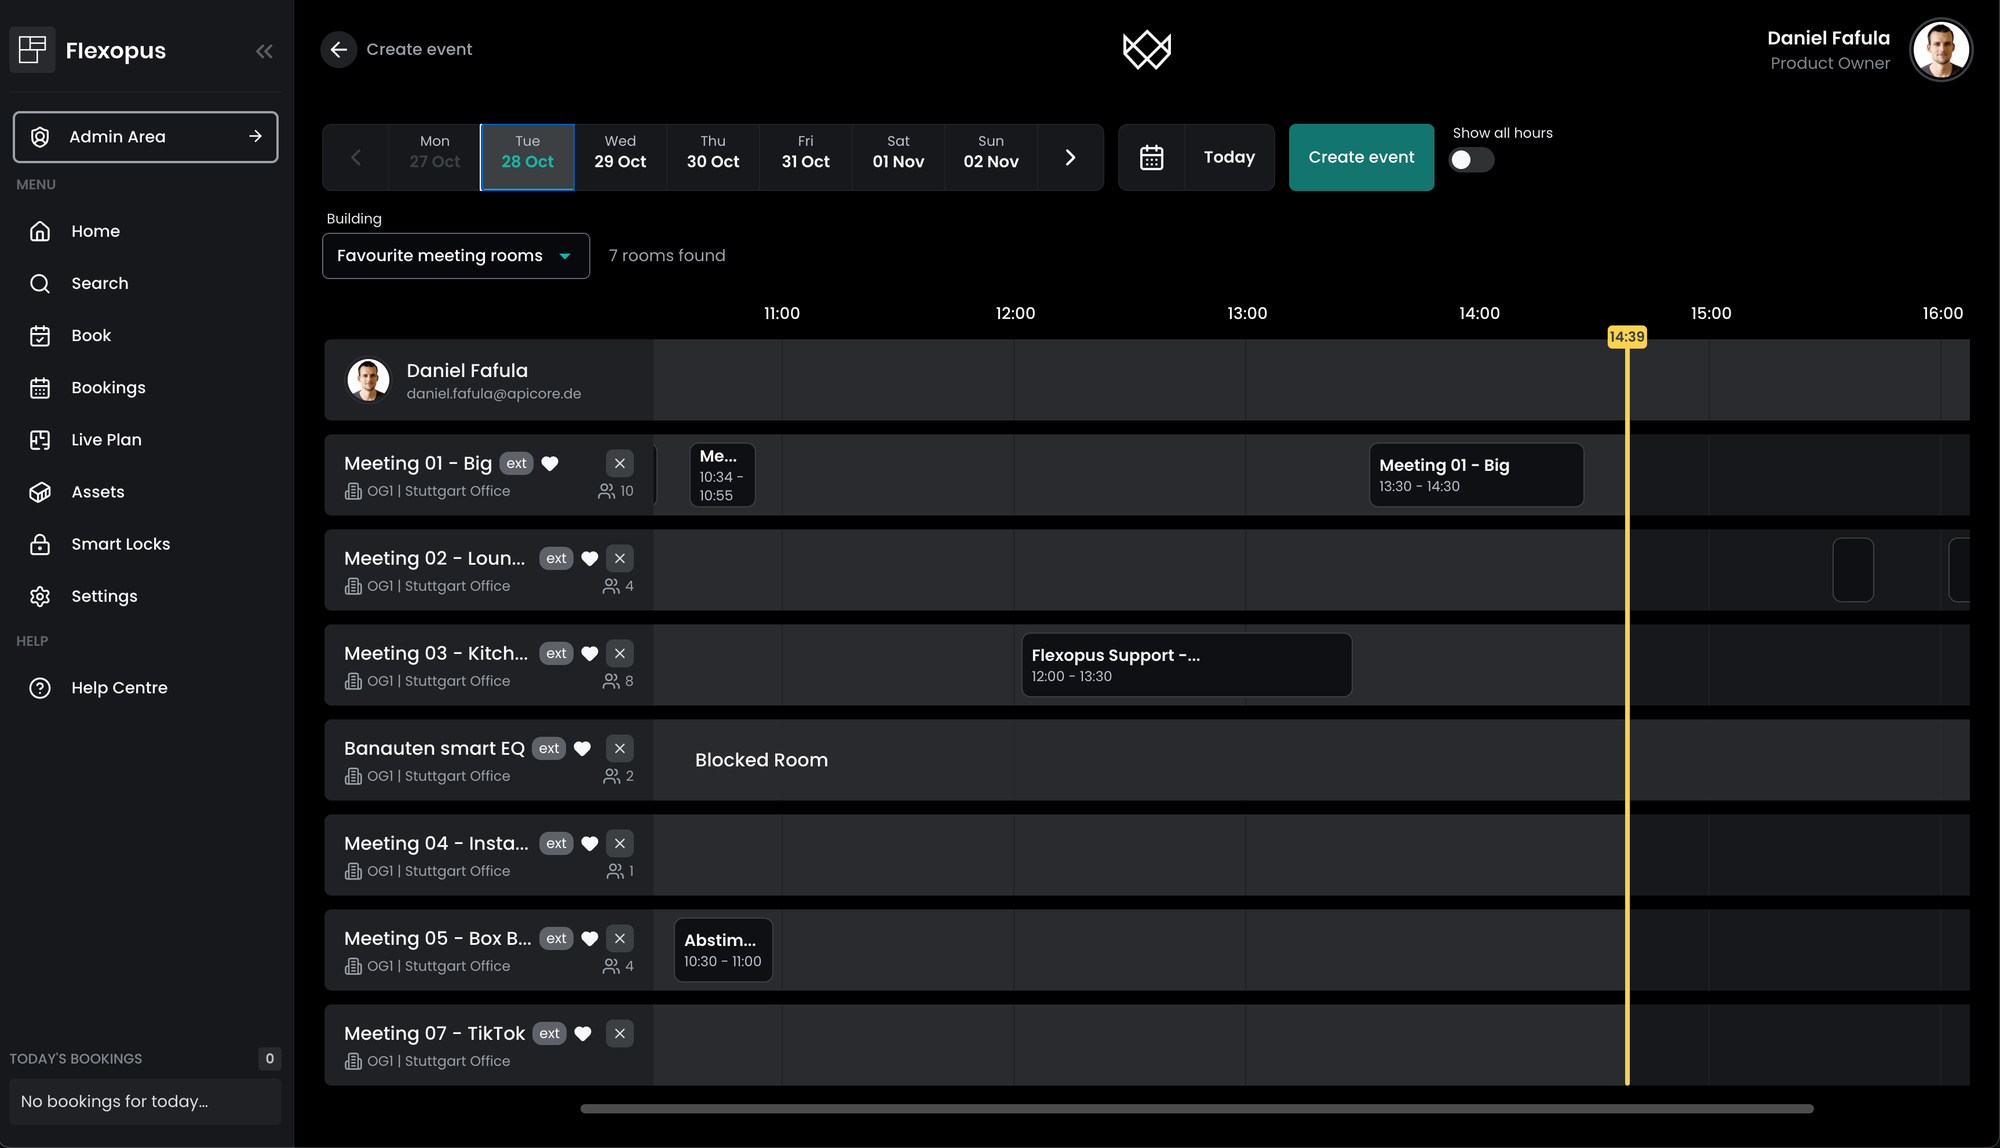The image size is (2000, 1148).
Task: Unfavourite Meeting 03 - Kitchen heart icon
Action: click(x=590, y=654)
